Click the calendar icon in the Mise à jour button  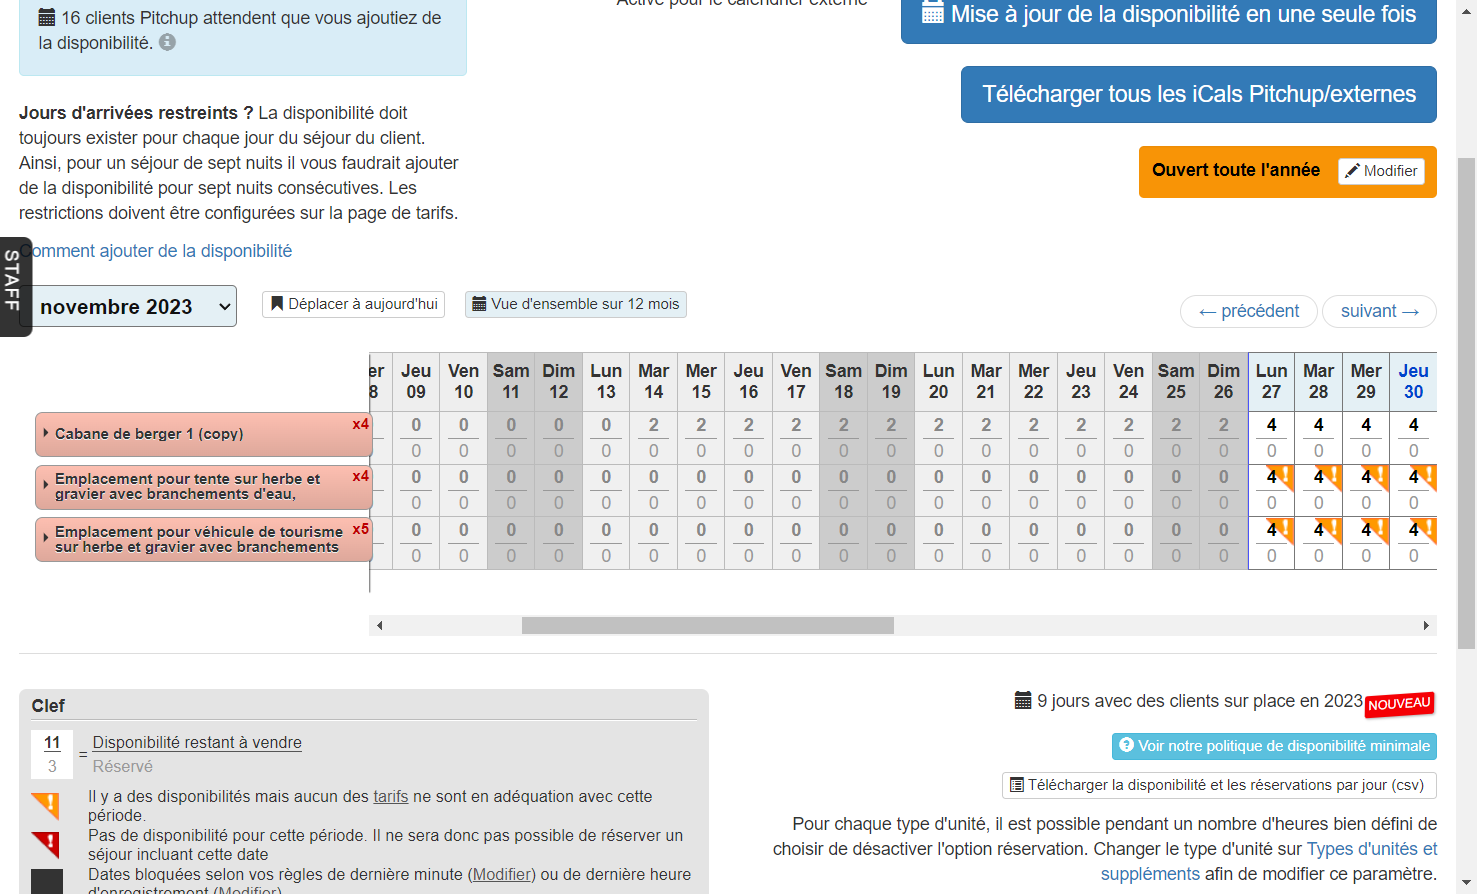tap(932, 14)
